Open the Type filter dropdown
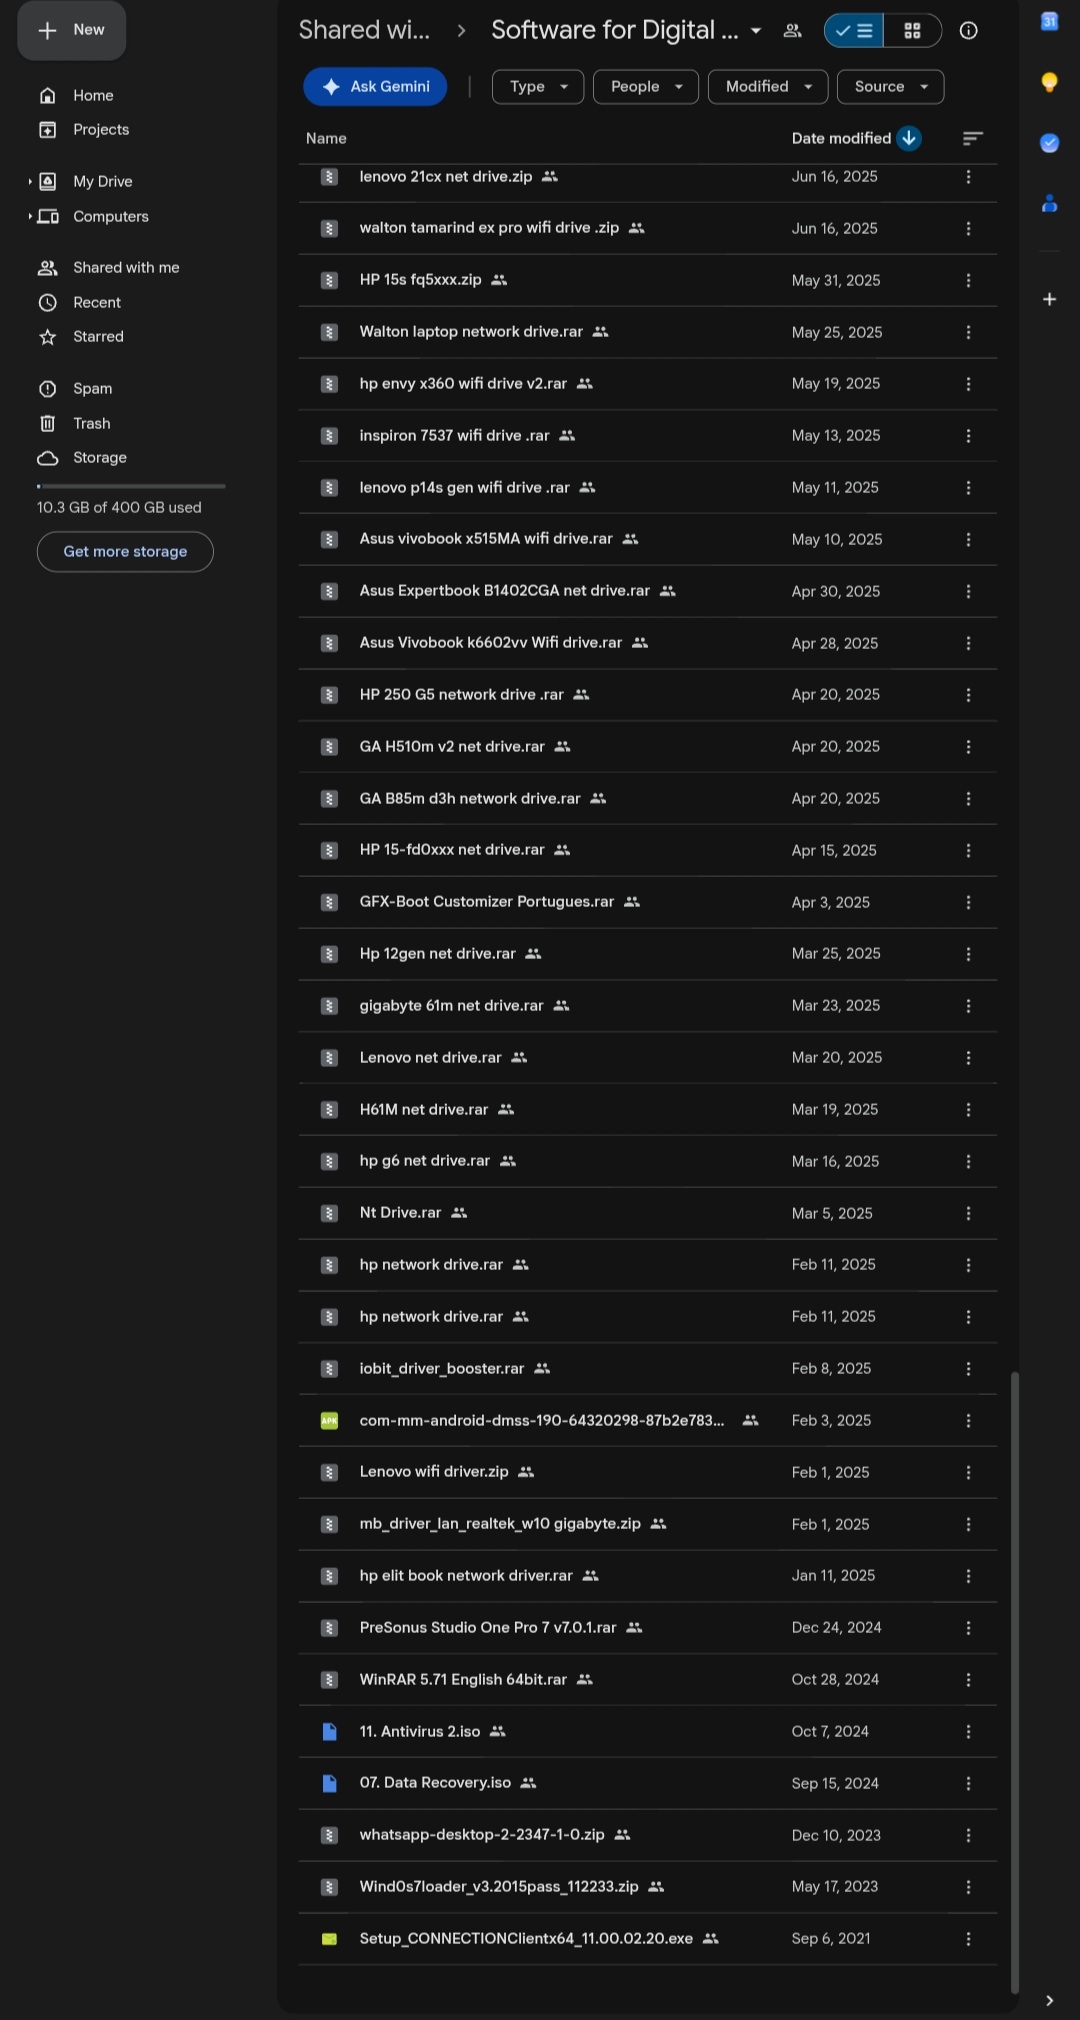Image resolution: width=1080 pixels, height=2020 pixels. [x=538, y=87]
